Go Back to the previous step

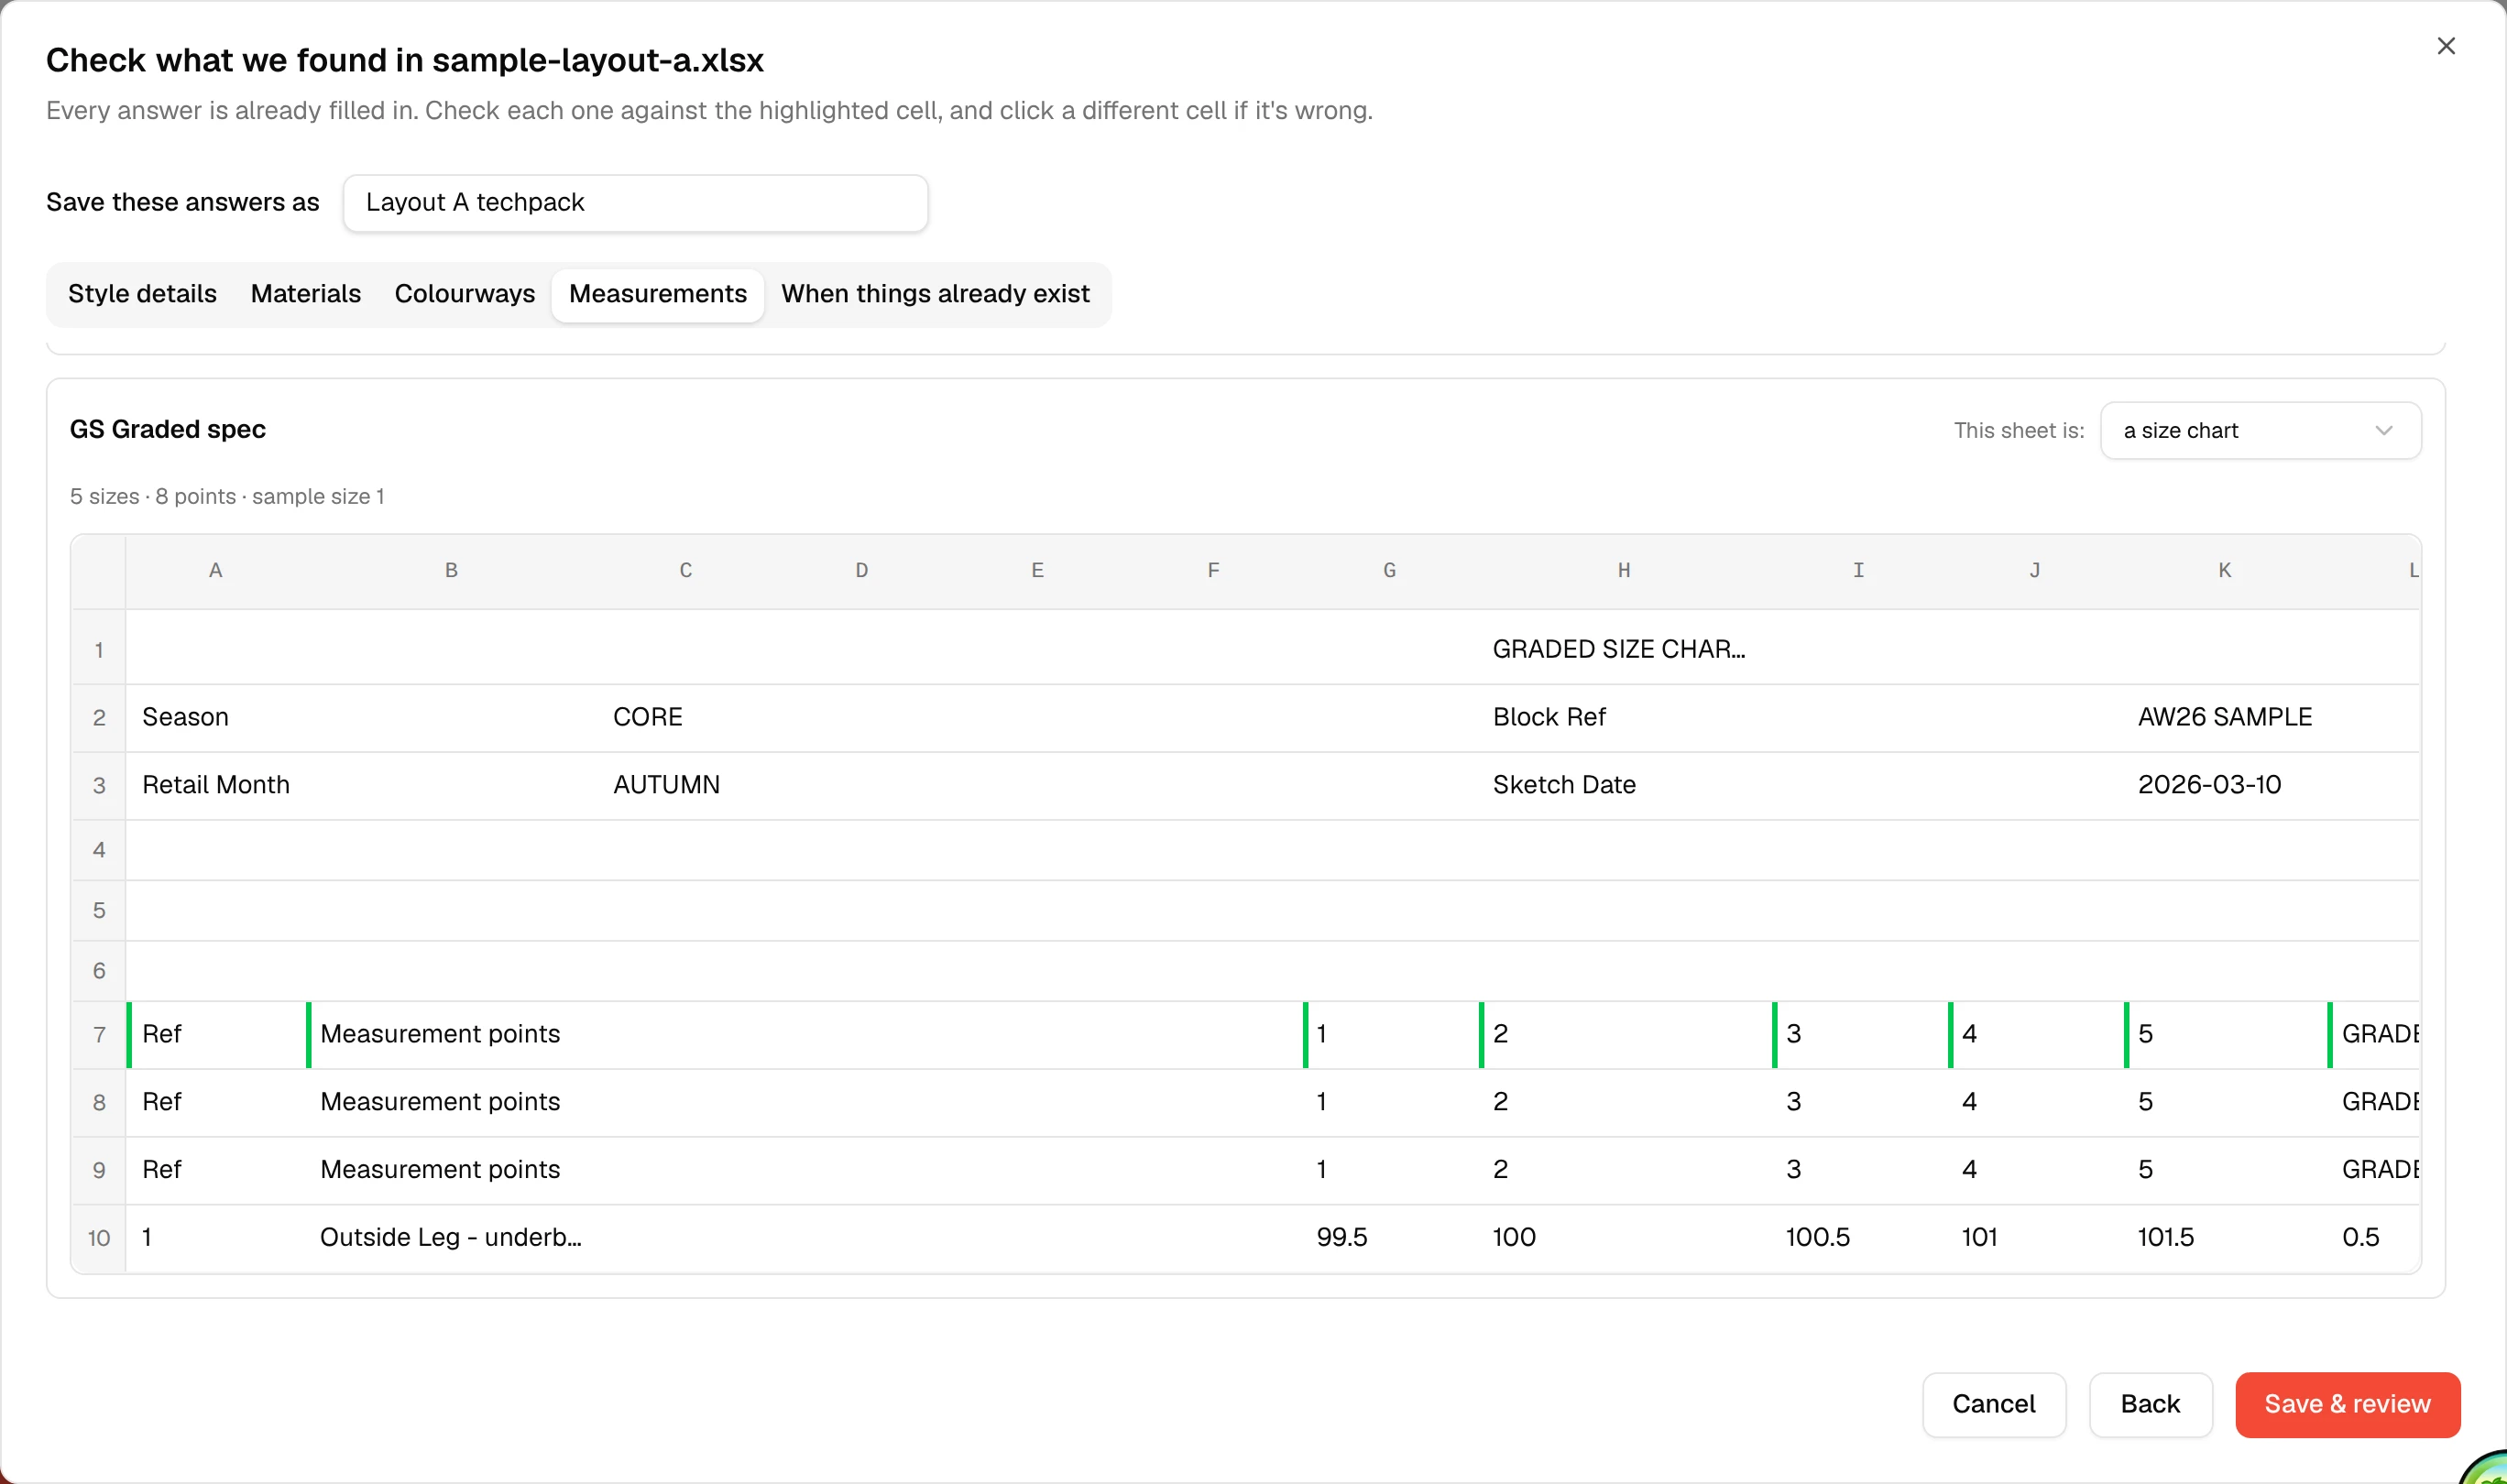[x=2150, y=1404]
